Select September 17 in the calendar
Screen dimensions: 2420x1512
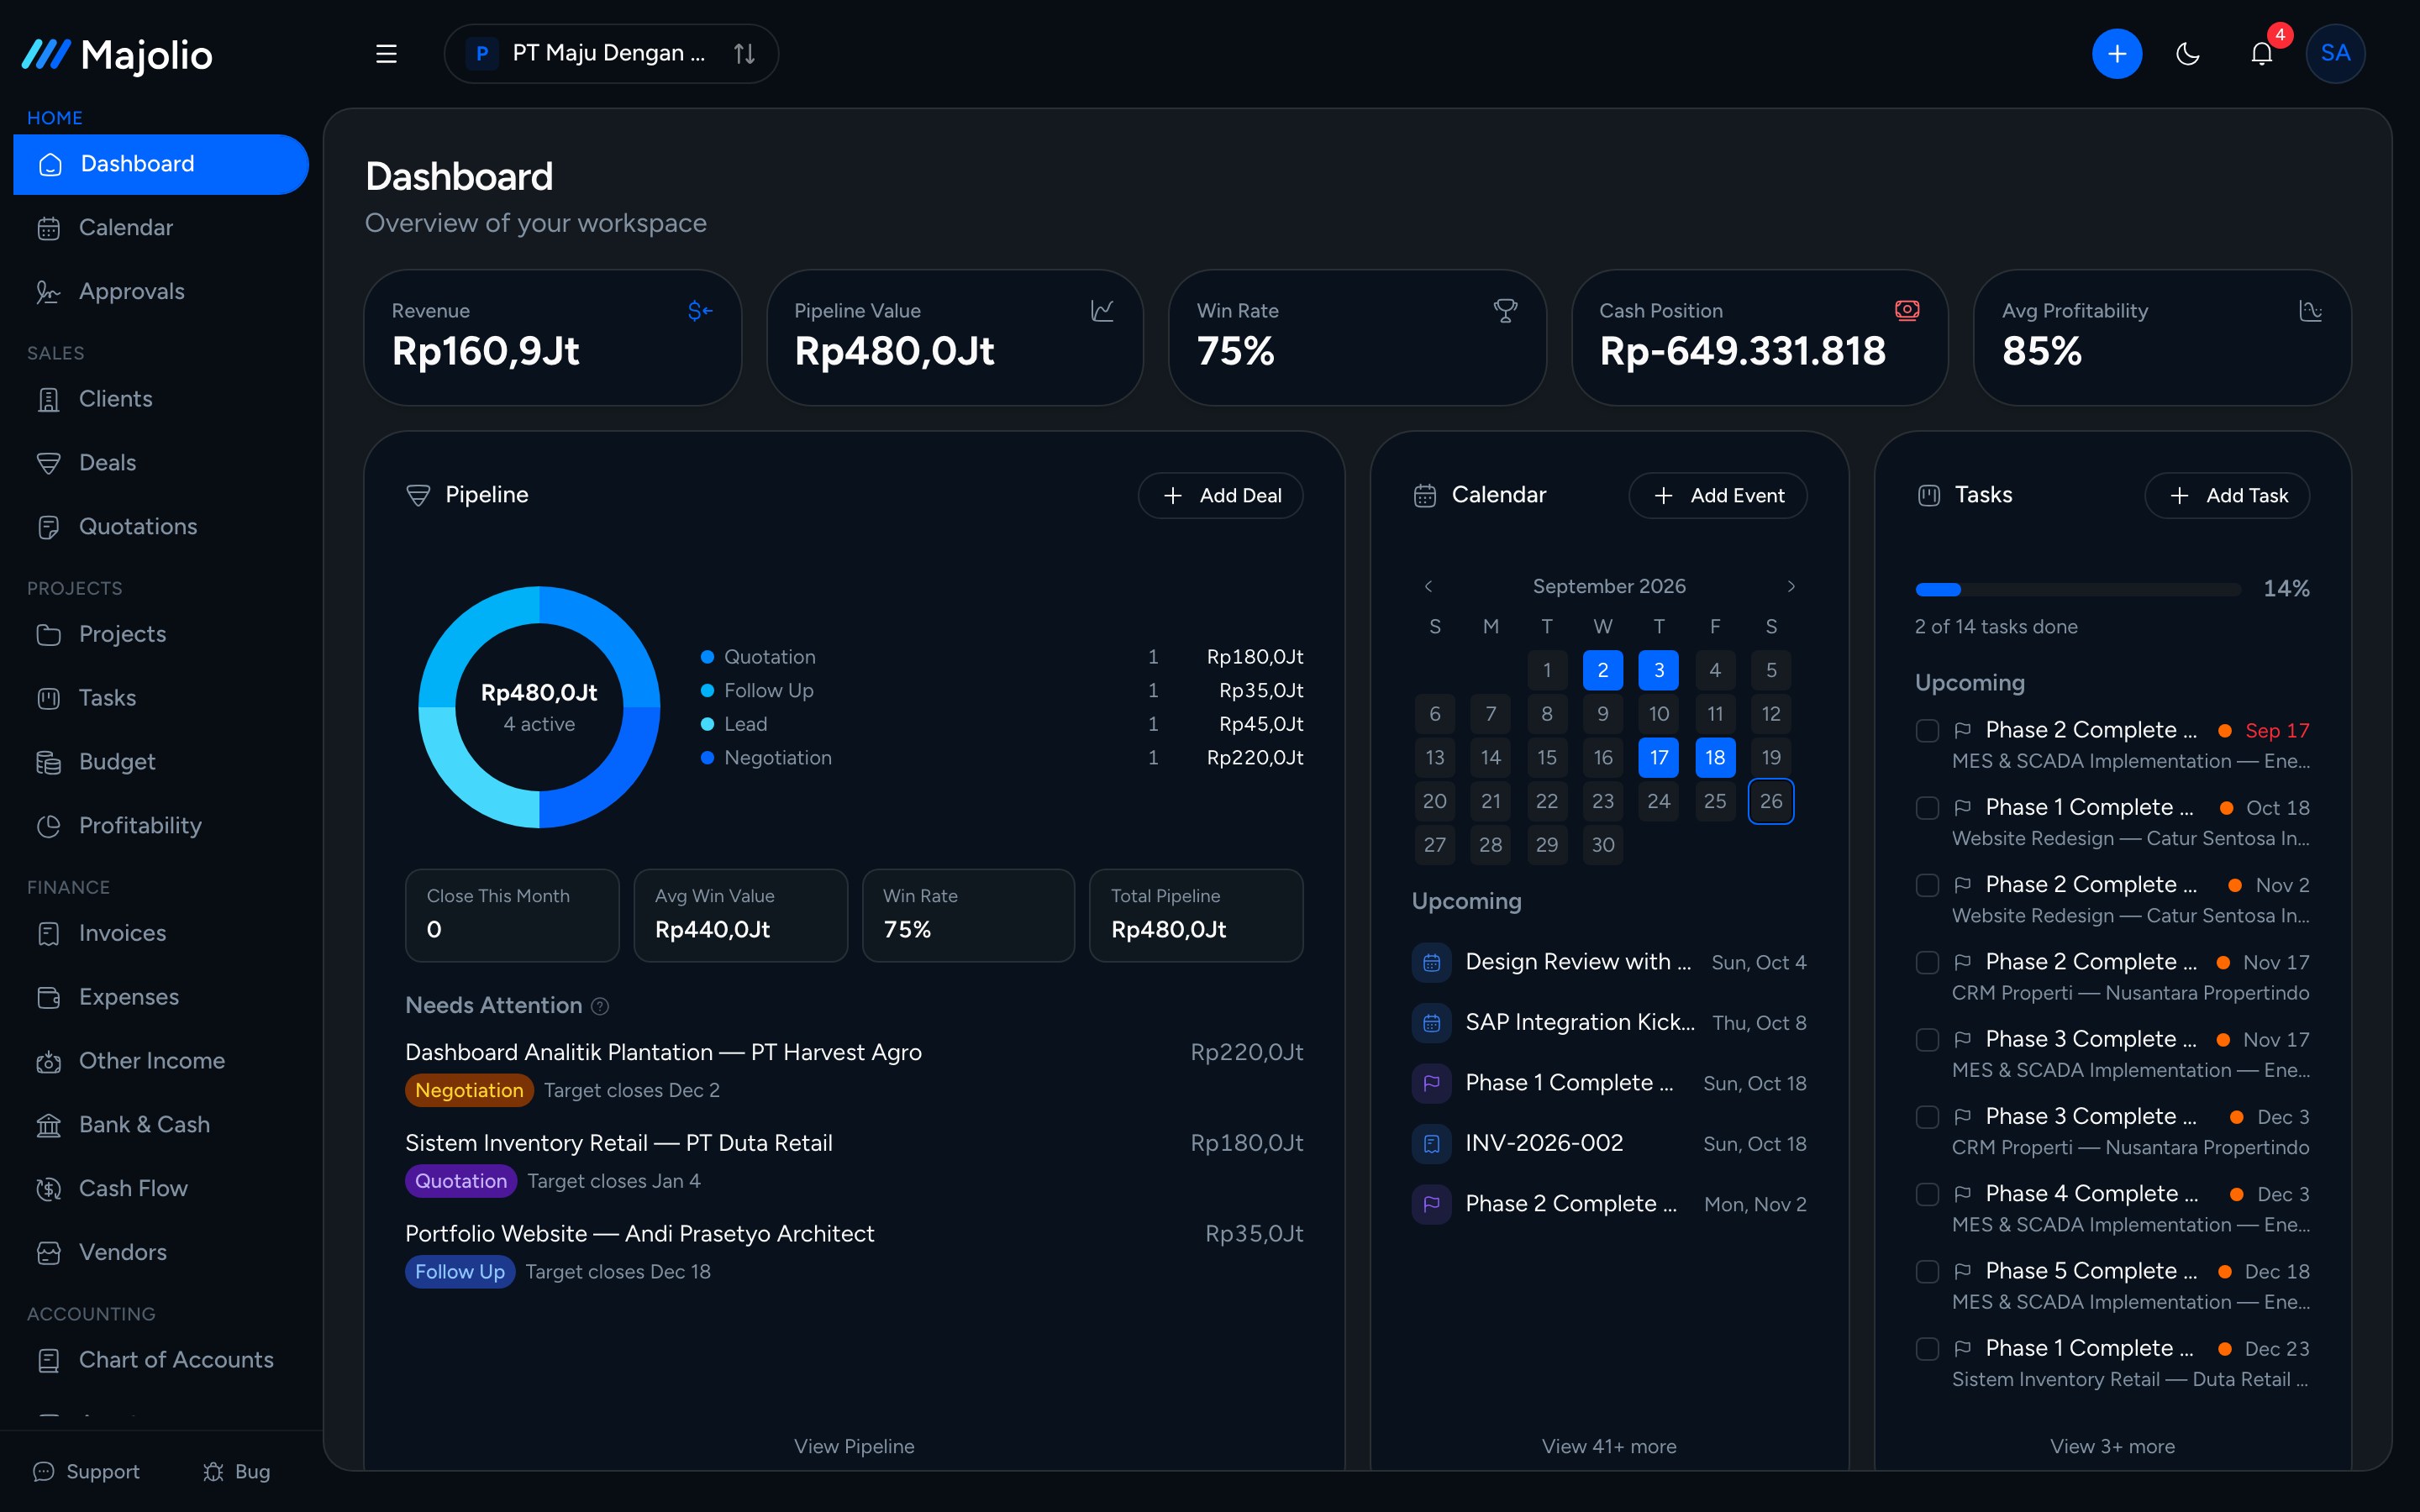point(1658,758)
